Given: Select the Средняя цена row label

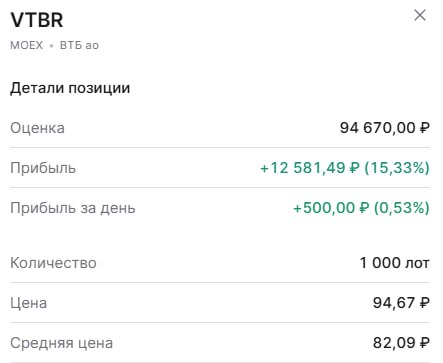Looking at the screenshot, I should click(62, 343).
